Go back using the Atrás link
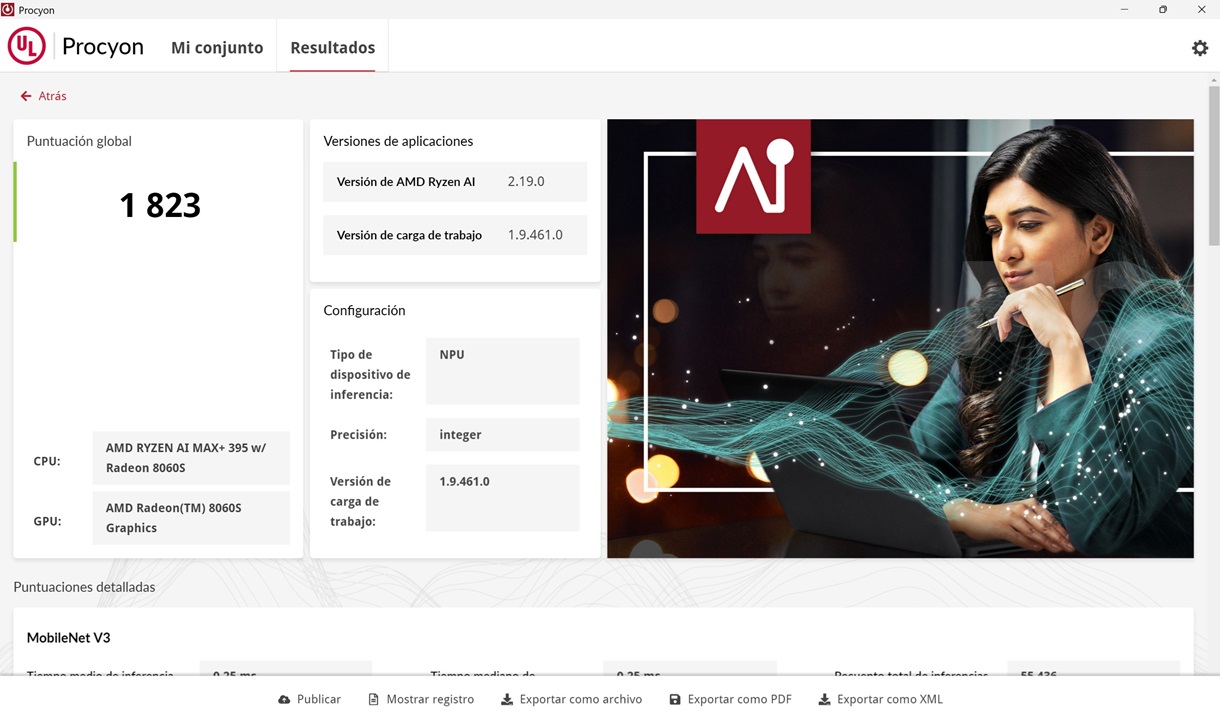The height and width of the screenshot is (722, 1220). [x=44, y=95]
